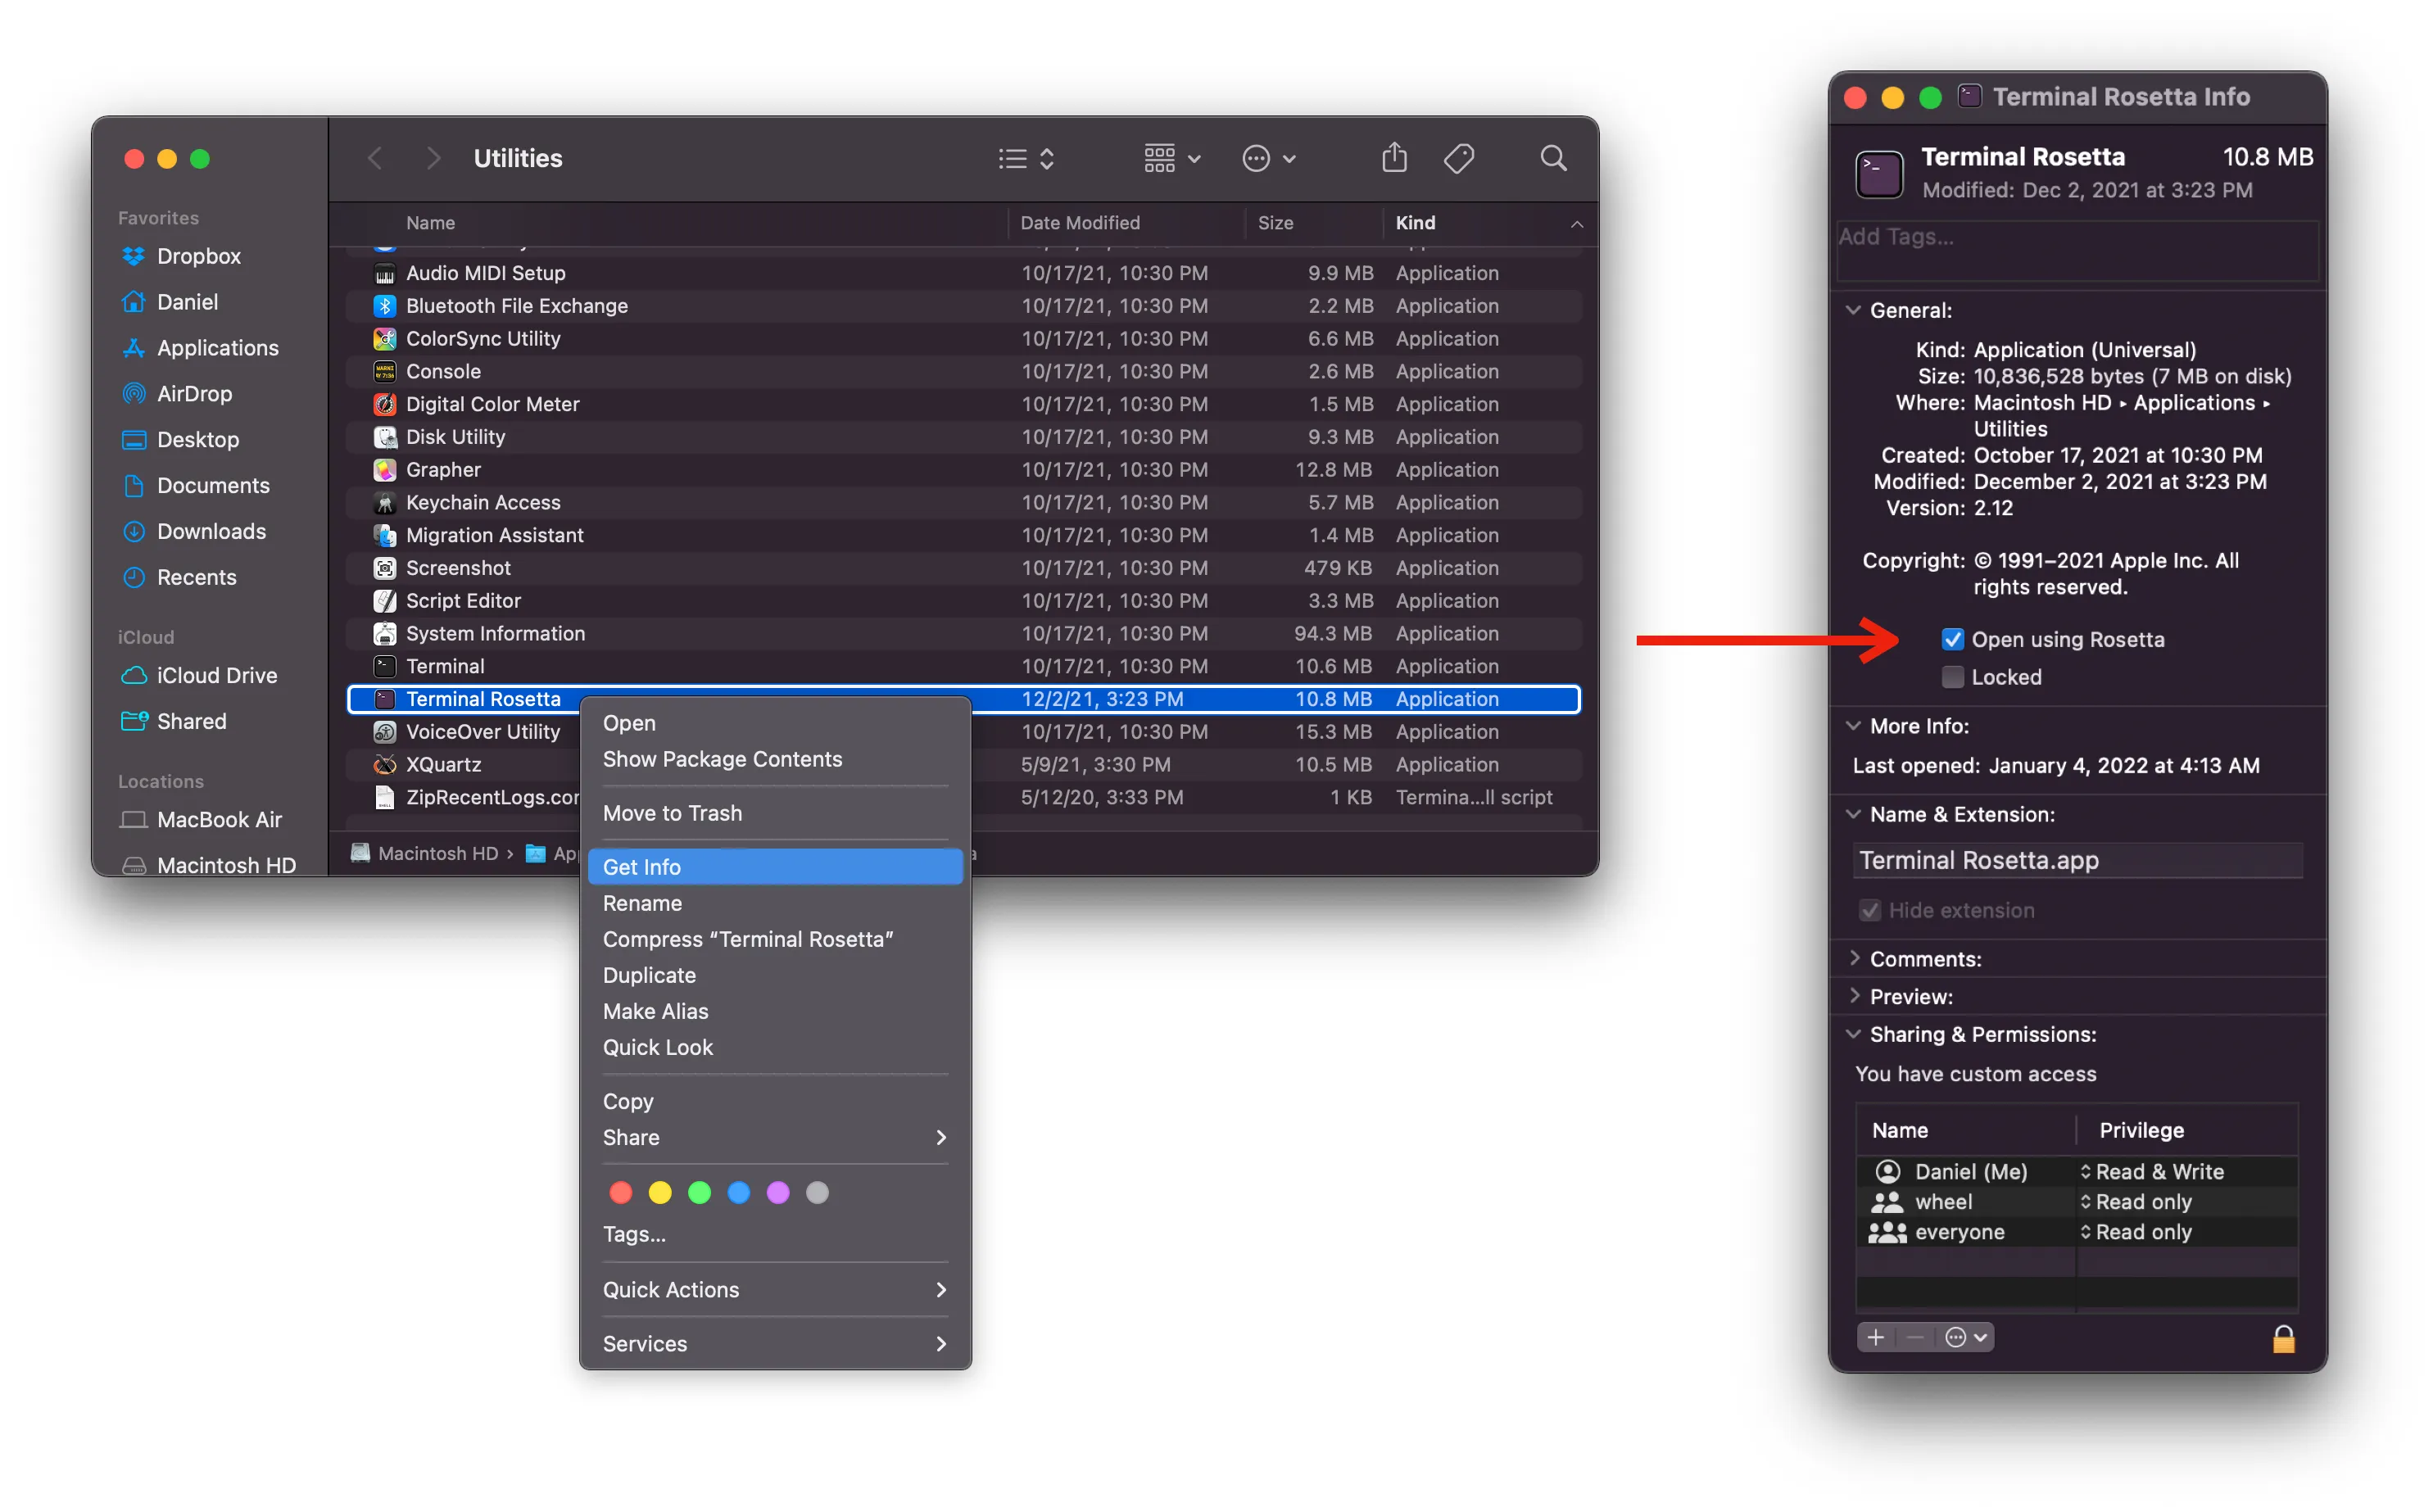Uncheck Open using Rosetta
This screenshot has height=1512, width=2433.
(1952, 640)
